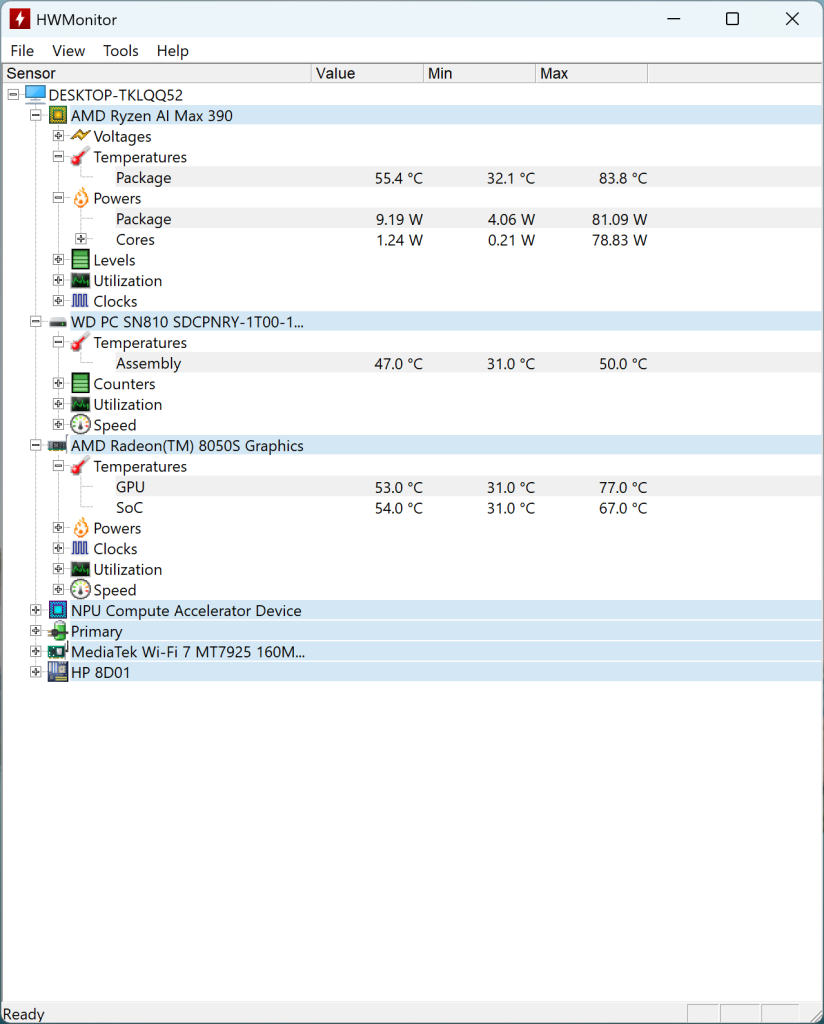Screen dimensions: 824x1024
Task: Click the WD PC SN810 drive icon
Action: pyautogui.click(x=58, y=322)
